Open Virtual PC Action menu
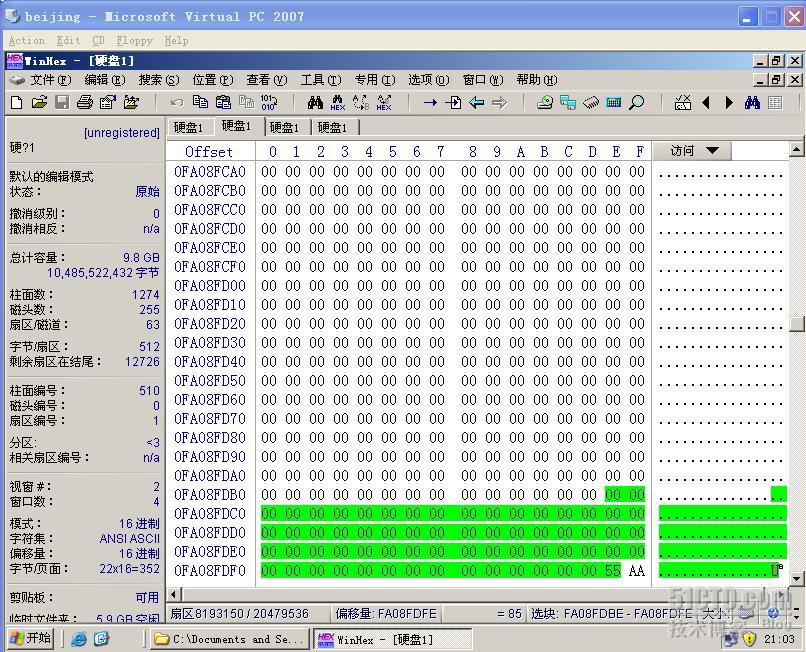Screen dimensions: 806x652 tap(27, 40)
